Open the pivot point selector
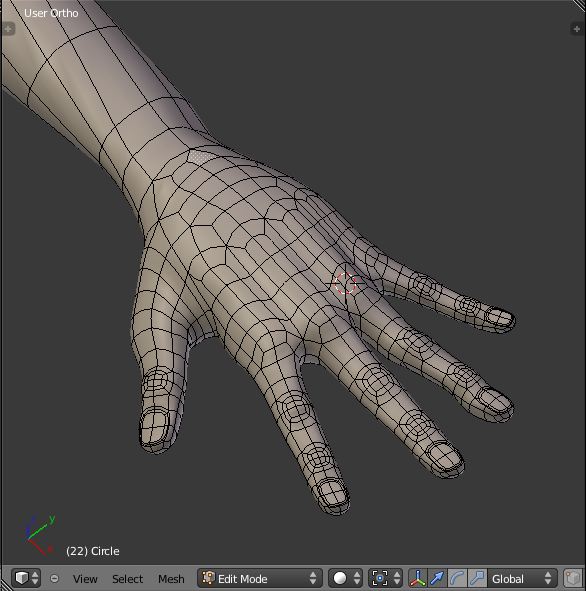Screen dimensions: 586x591 tap(385, 578)
